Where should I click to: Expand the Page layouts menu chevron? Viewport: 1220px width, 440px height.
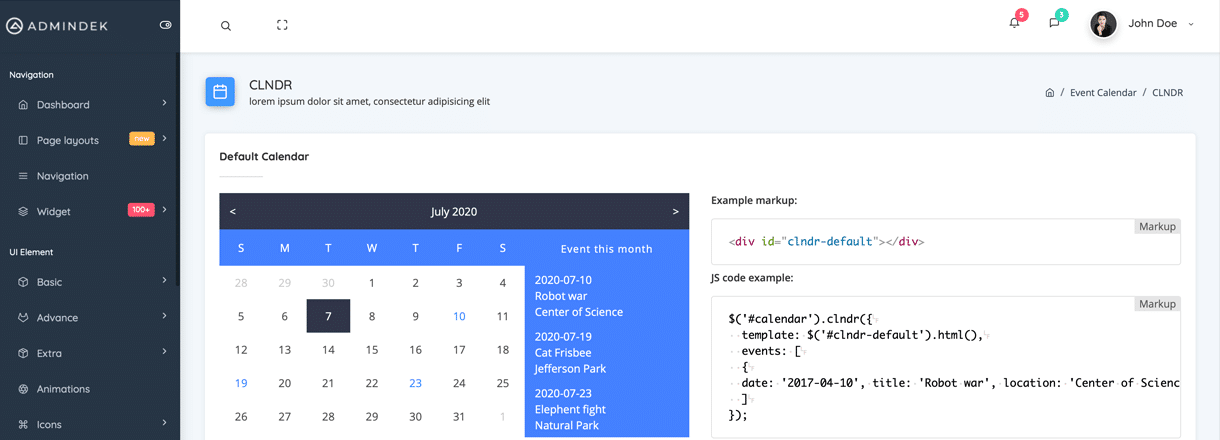[x=164, y=139]
